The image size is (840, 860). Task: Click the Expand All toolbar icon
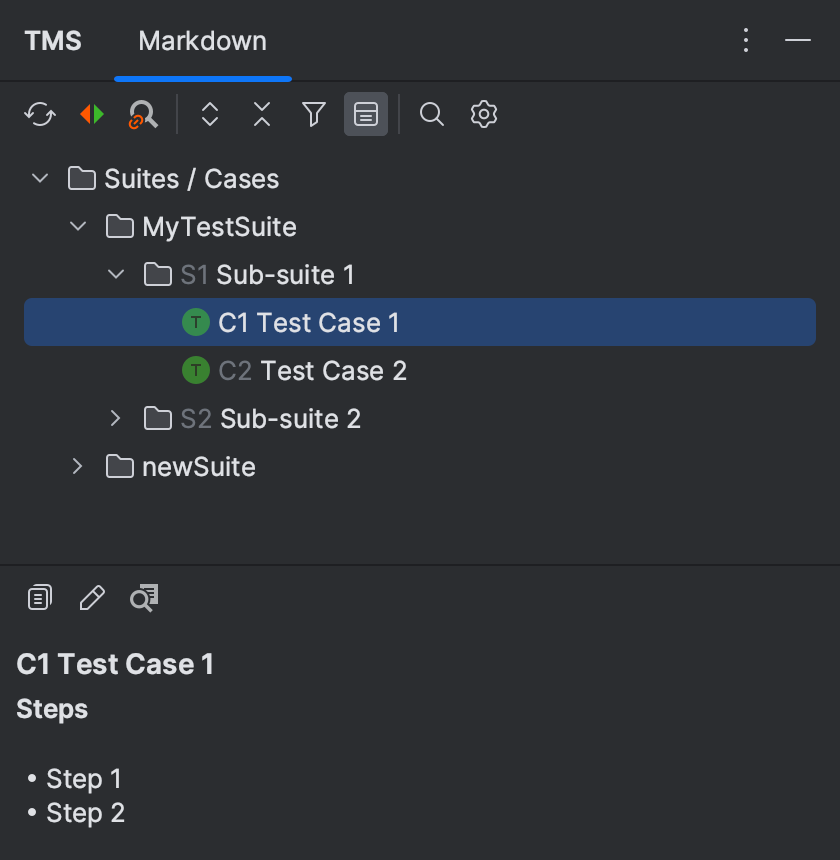pos(210,114)
